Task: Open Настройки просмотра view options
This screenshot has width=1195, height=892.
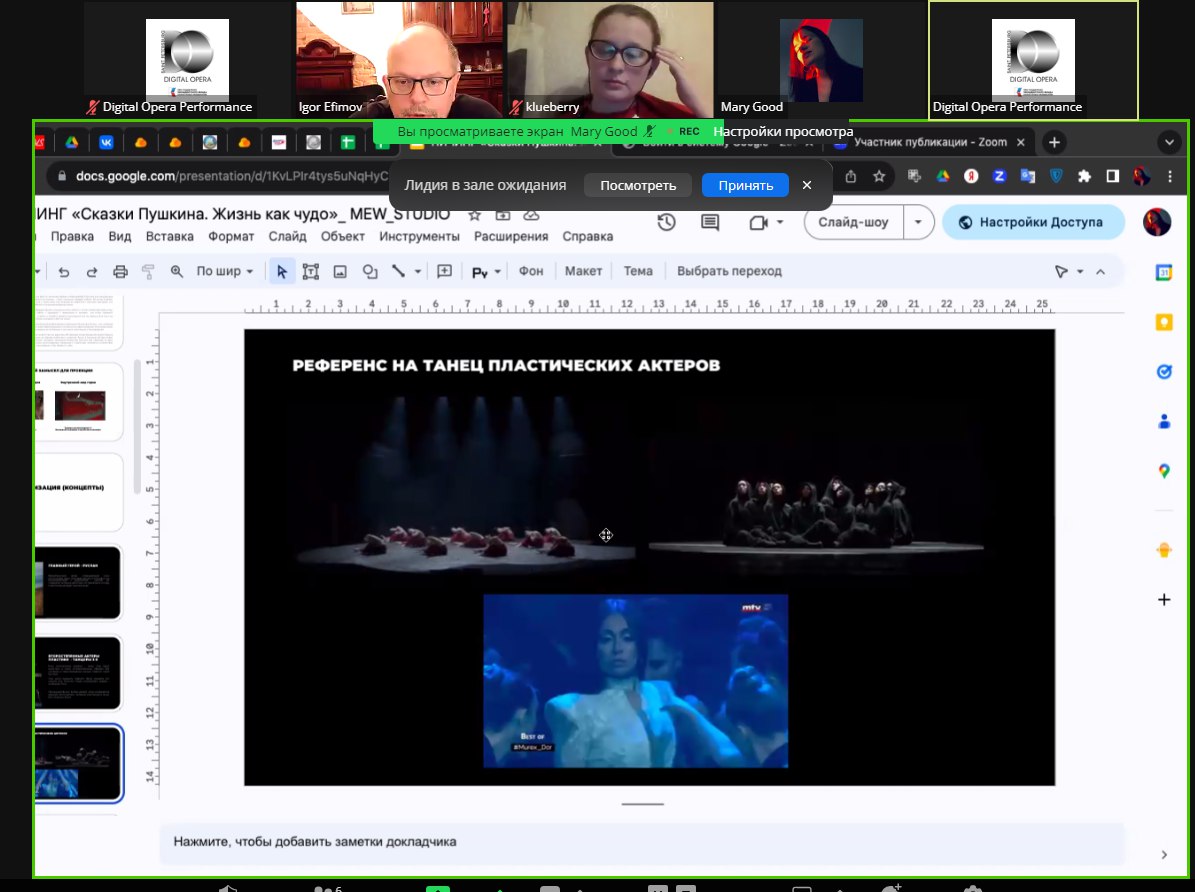Action: click(783, 131)
